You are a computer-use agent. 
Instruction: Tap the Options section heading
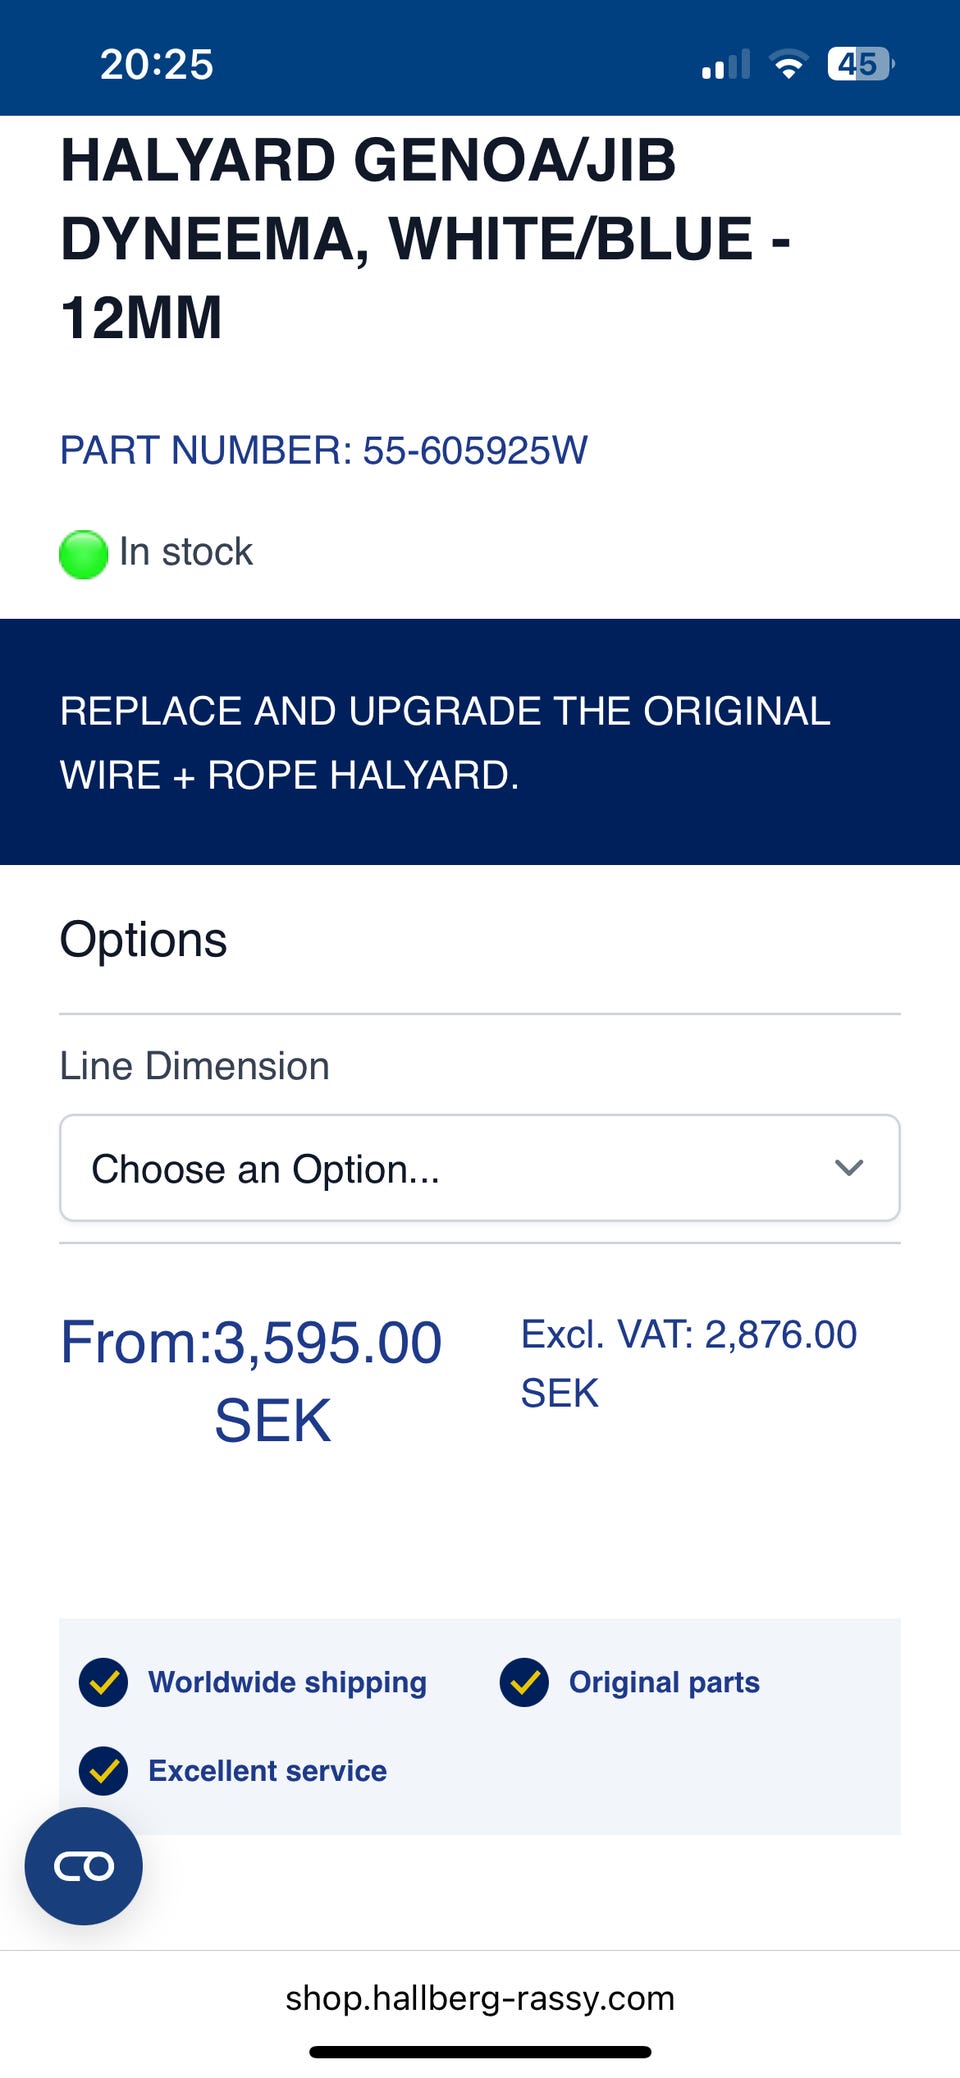coord(144,940)
